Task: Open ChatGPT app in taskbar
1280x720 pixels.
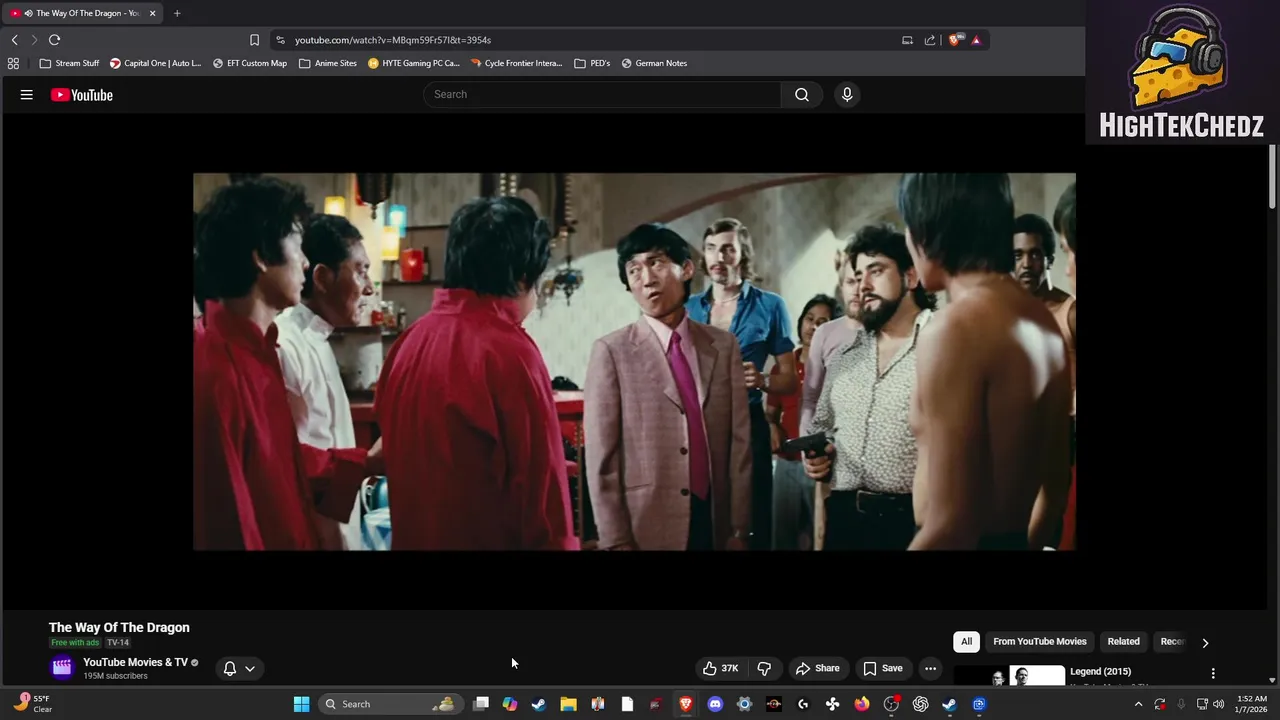Action: 920,704
